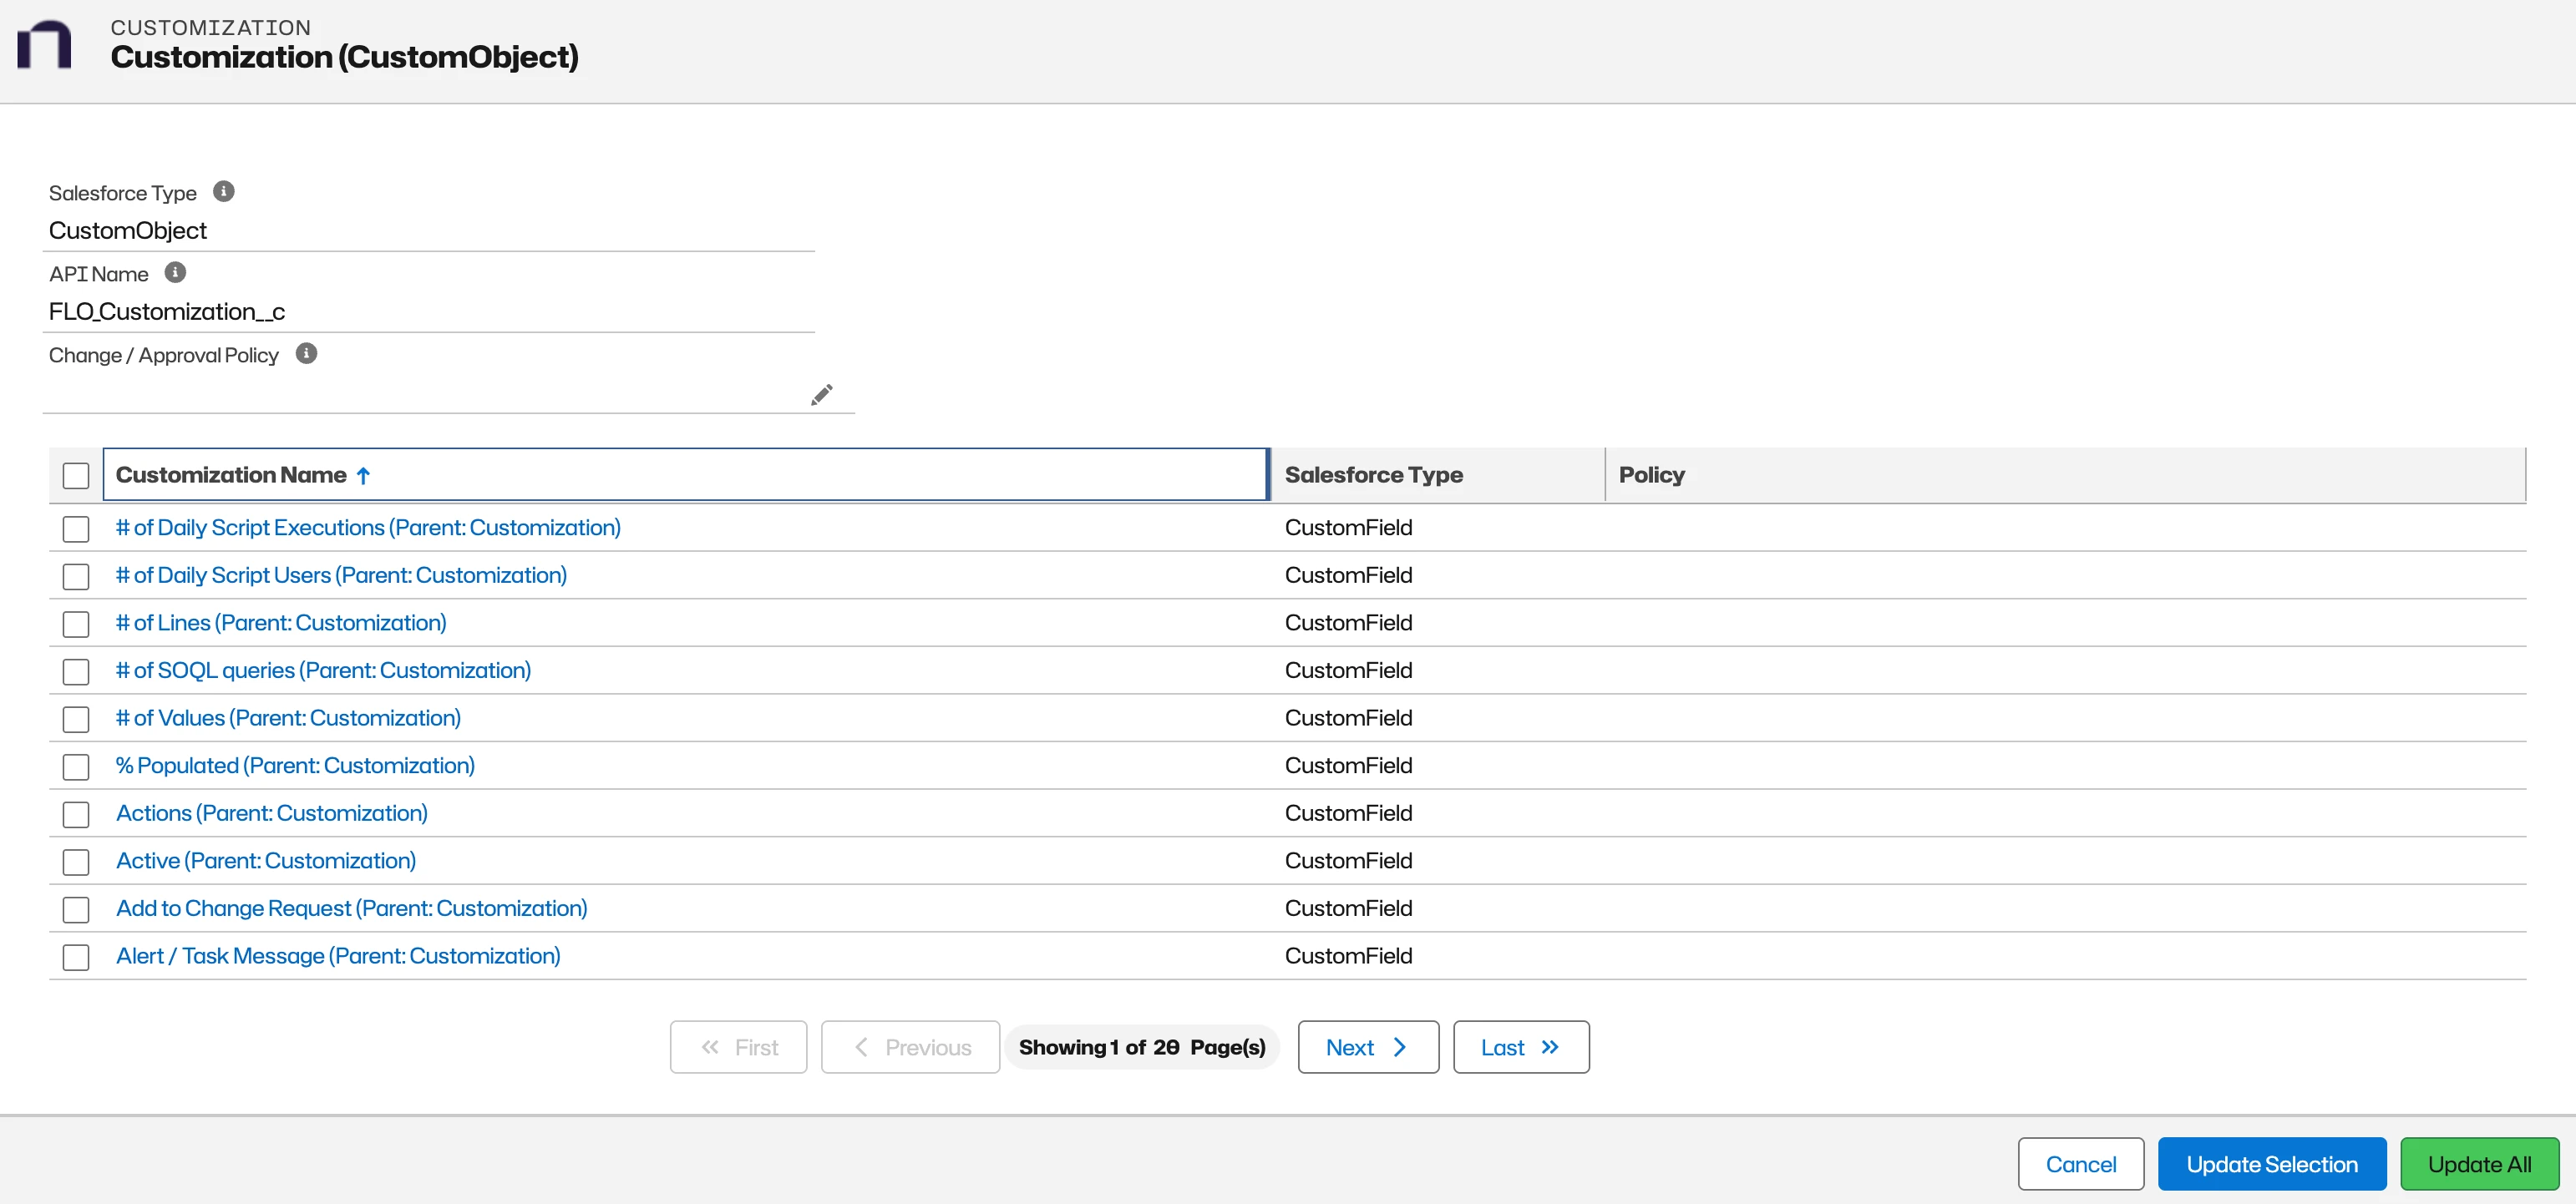Image resolution: width=2576 pixels, height=1204 pixels.
Task: Open Alert / Task Message link
Action: coord(338,956)
